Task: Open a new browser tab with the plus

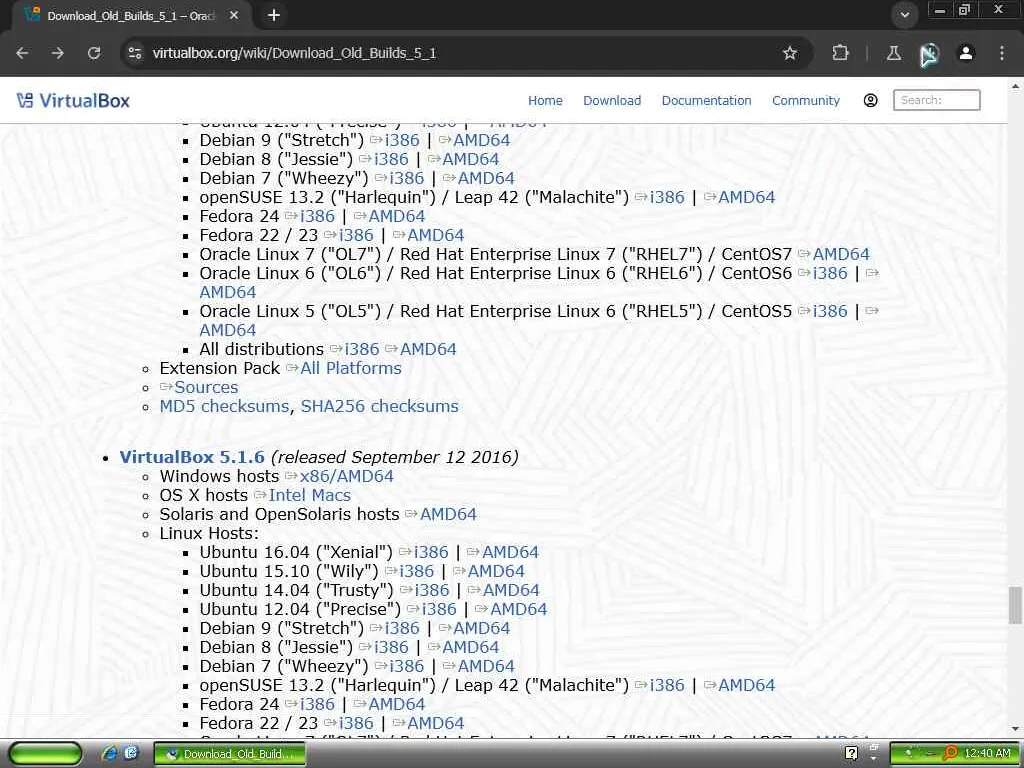Action: click(274, 15)
